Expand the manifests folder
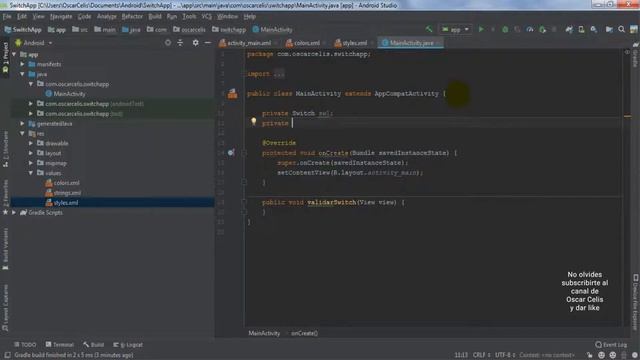The width and height of the screenshot is (640, 360). point(22,64)
